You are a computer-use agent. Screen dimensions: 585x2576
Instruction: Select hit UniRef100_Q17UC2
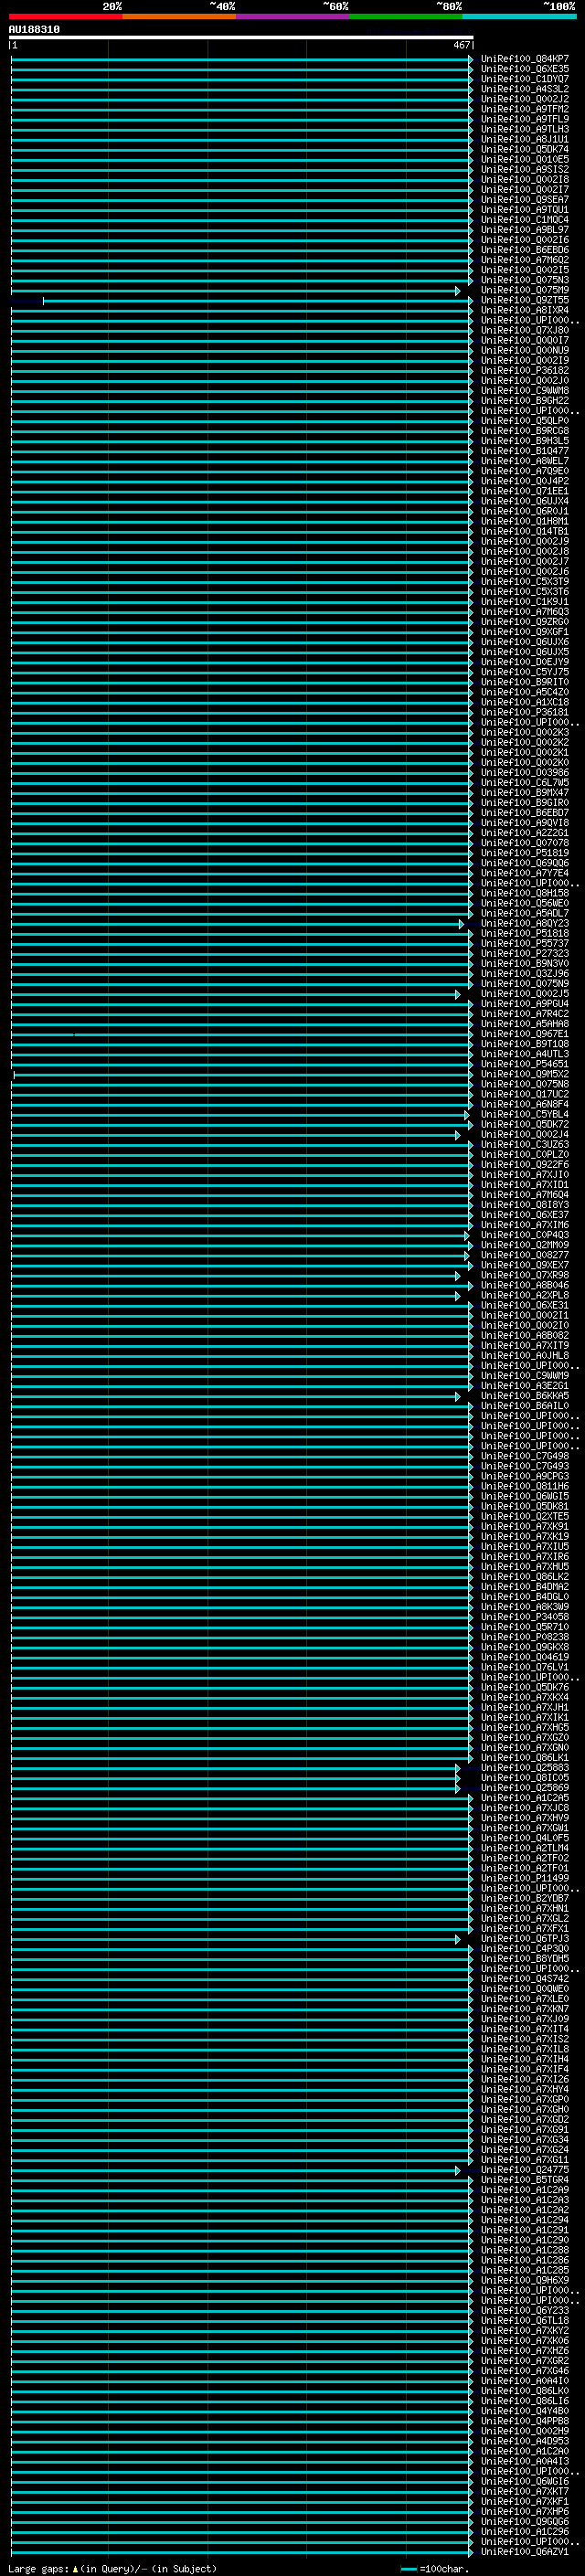point(524,1094)
